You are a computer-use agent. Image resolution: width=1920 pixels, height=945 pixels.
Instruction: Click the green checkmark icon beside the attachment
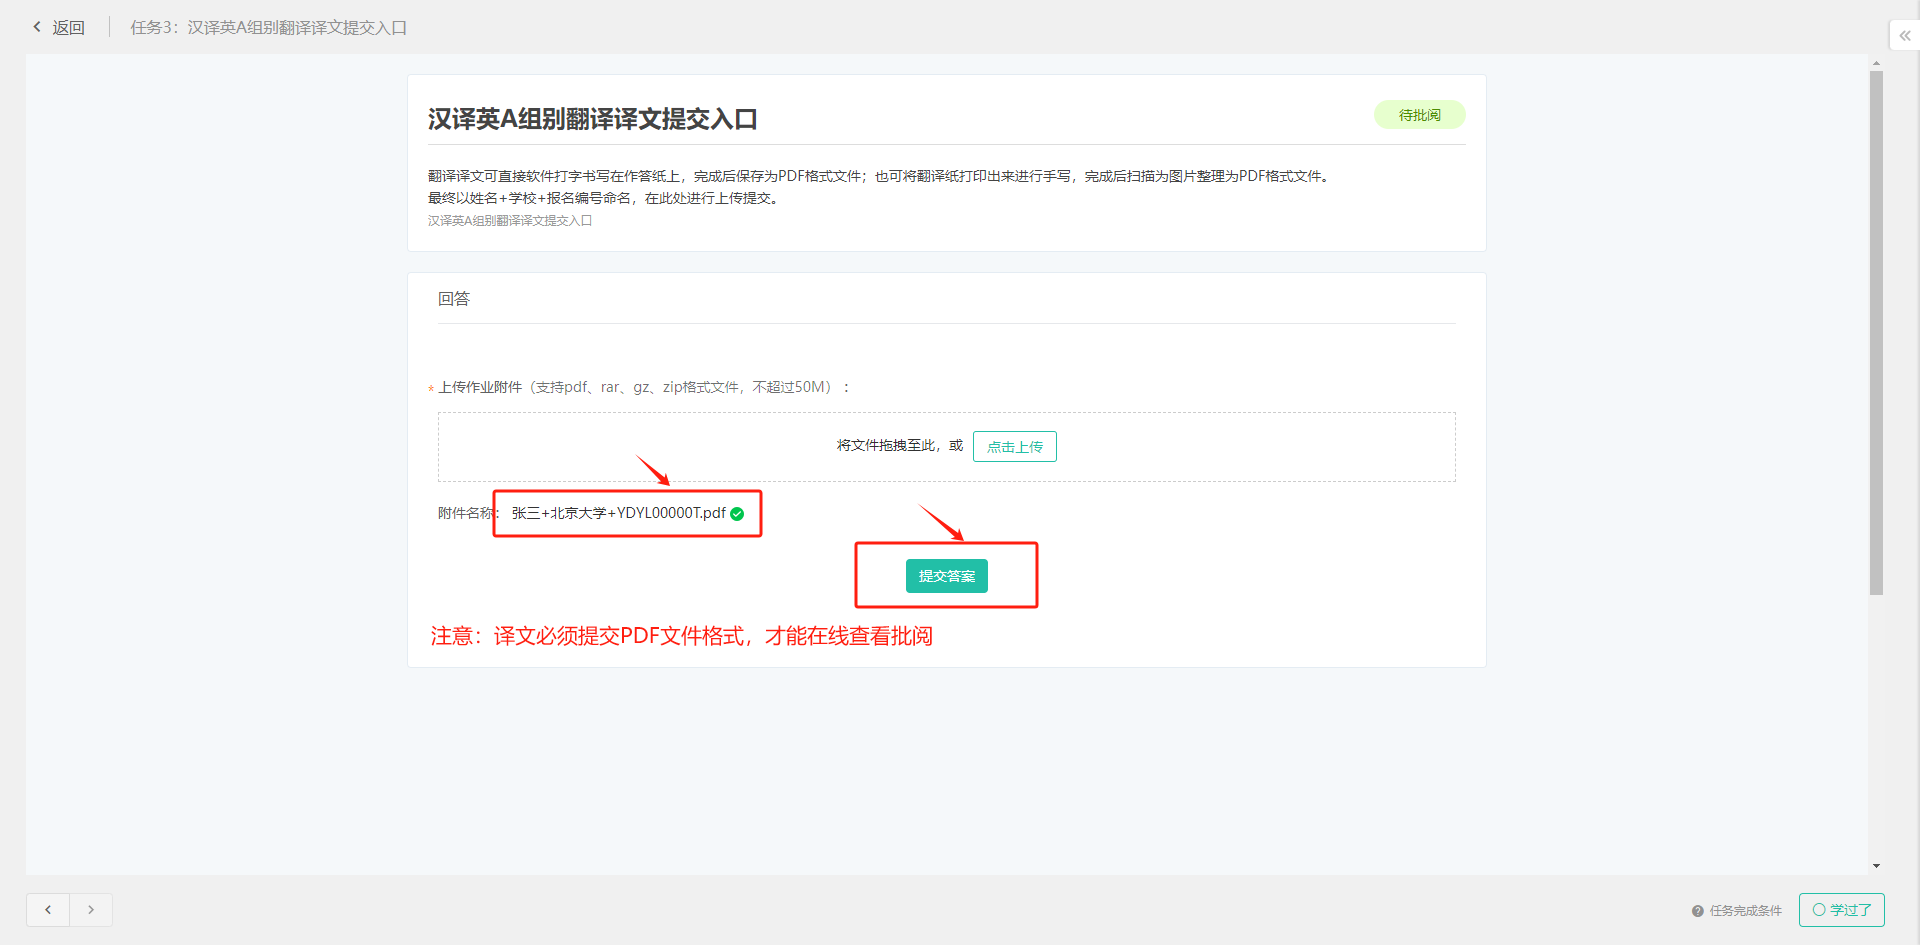pos(737,514)
